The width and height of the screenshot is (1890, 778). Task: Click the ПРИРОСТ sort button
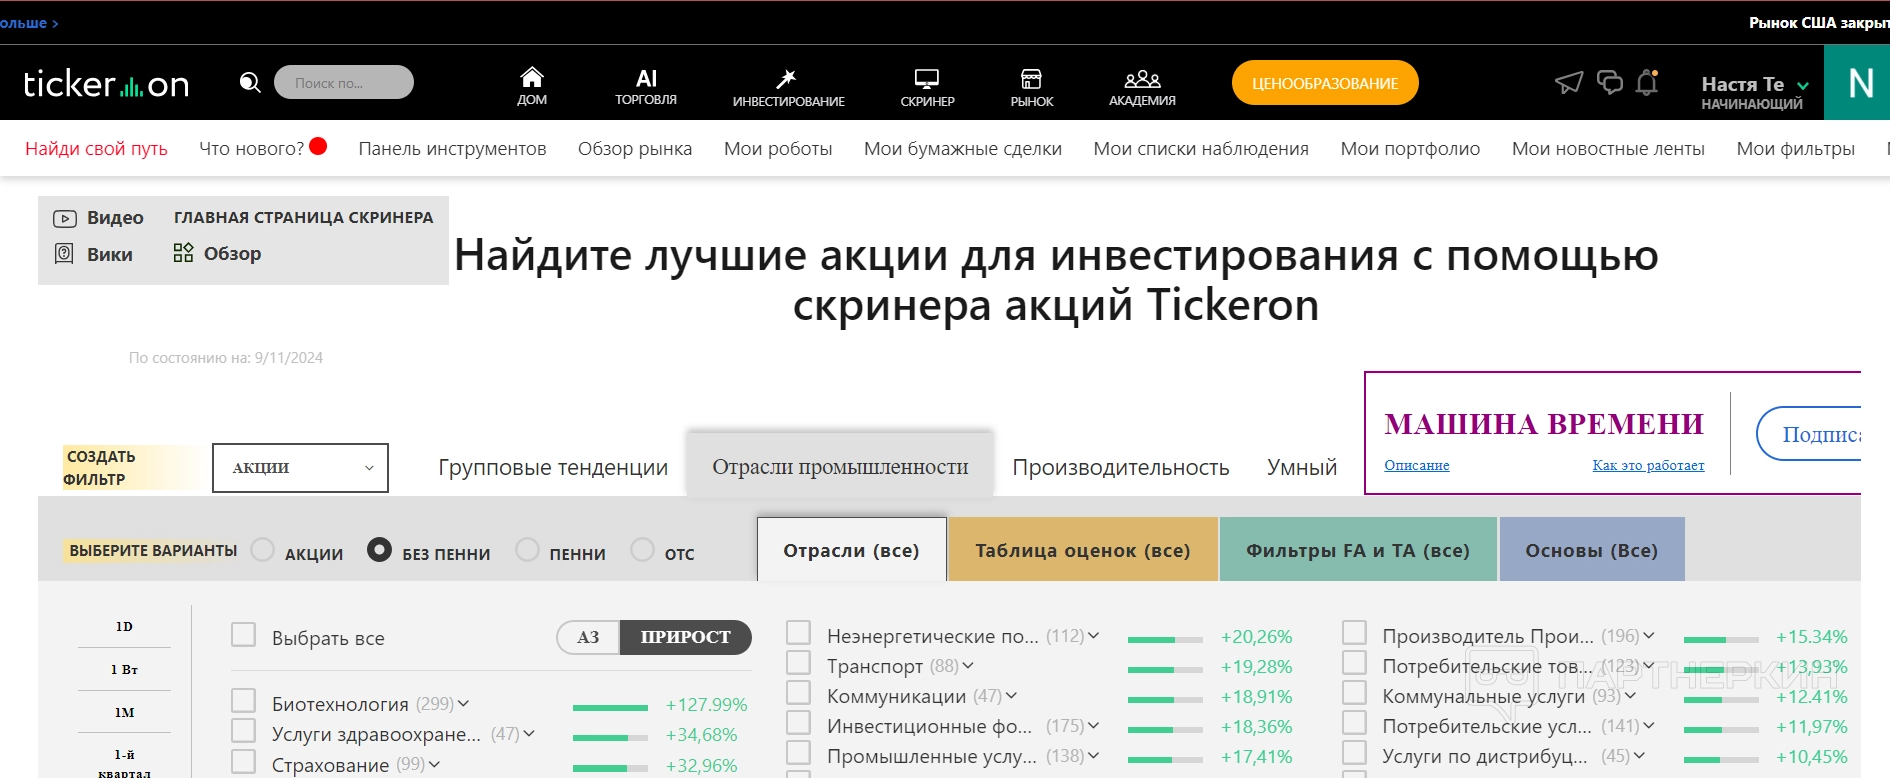(686, 637)
